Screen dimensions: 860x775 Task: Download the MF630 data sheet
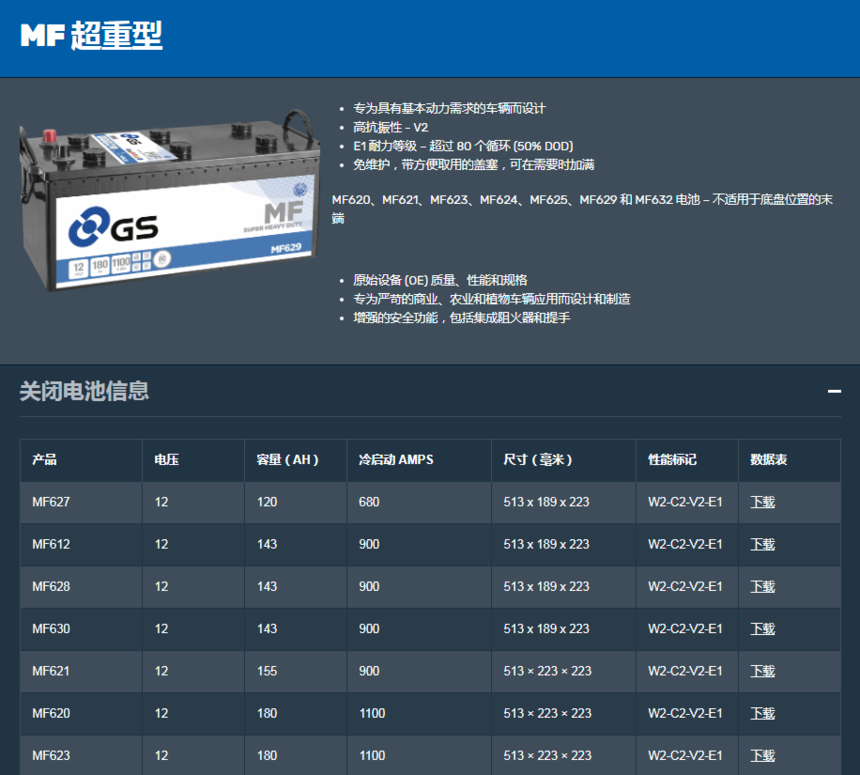click(x=762, y=629)
